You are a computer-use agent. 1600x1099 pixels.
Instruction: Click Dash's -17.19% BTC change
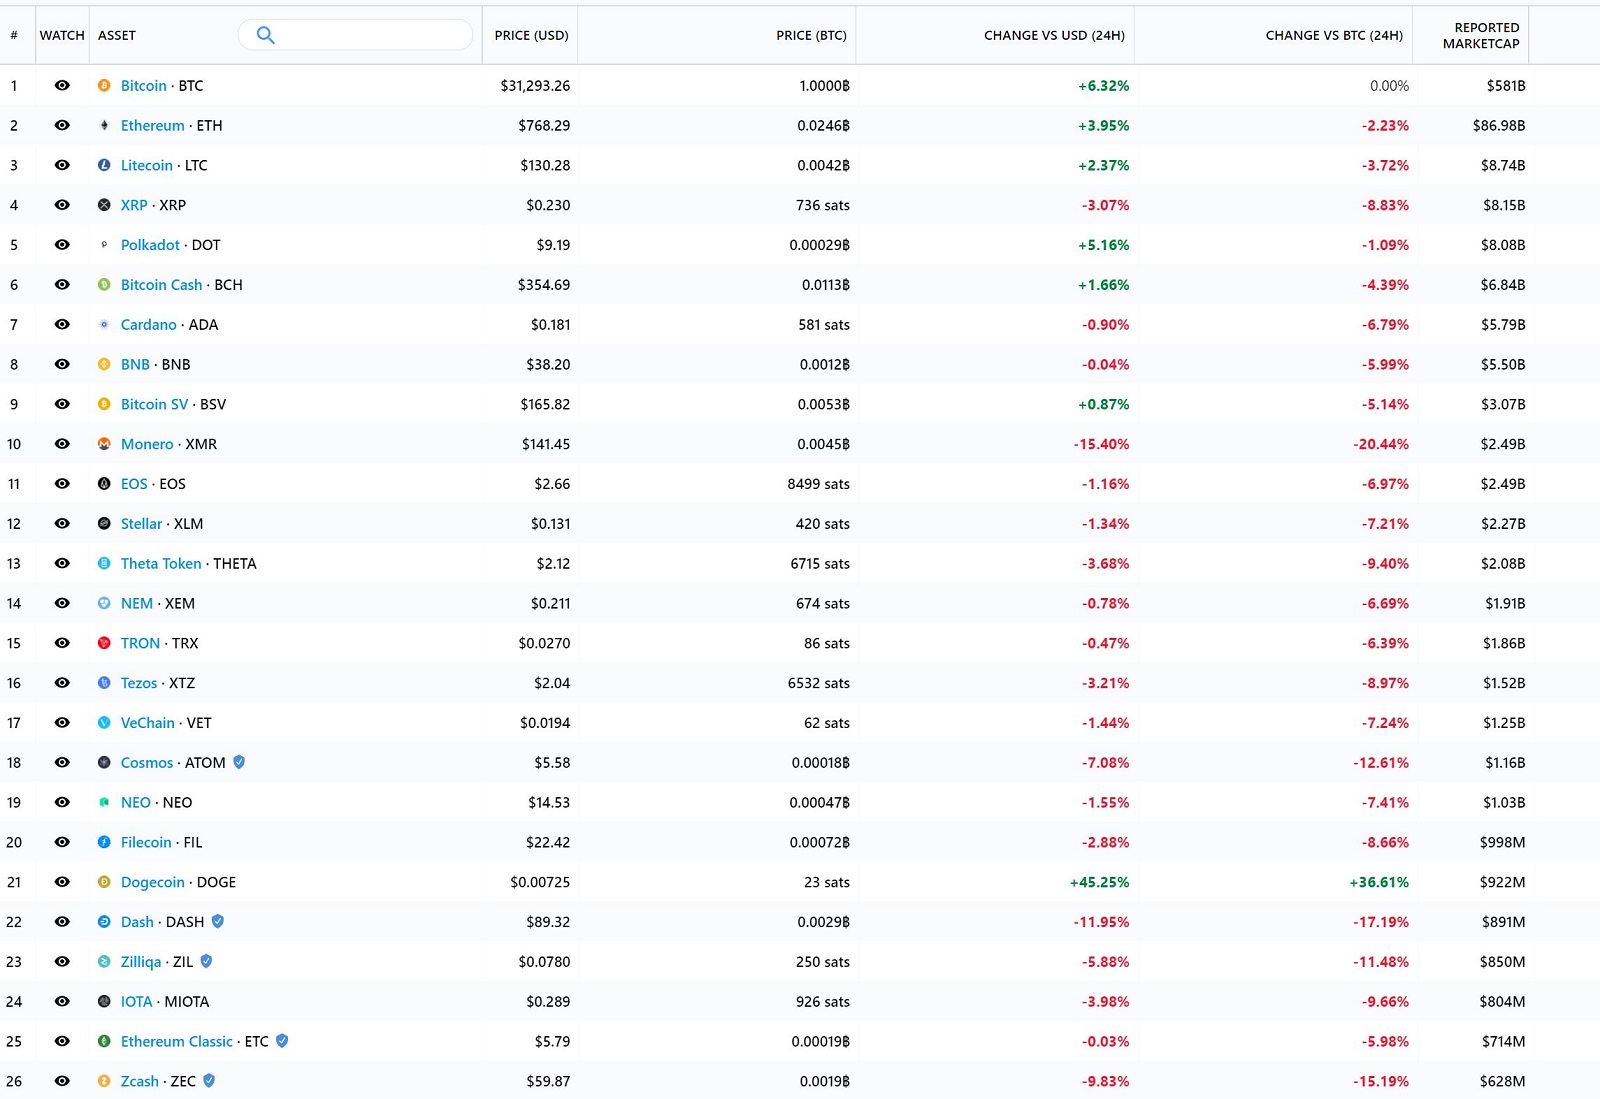pos(1381,922)
